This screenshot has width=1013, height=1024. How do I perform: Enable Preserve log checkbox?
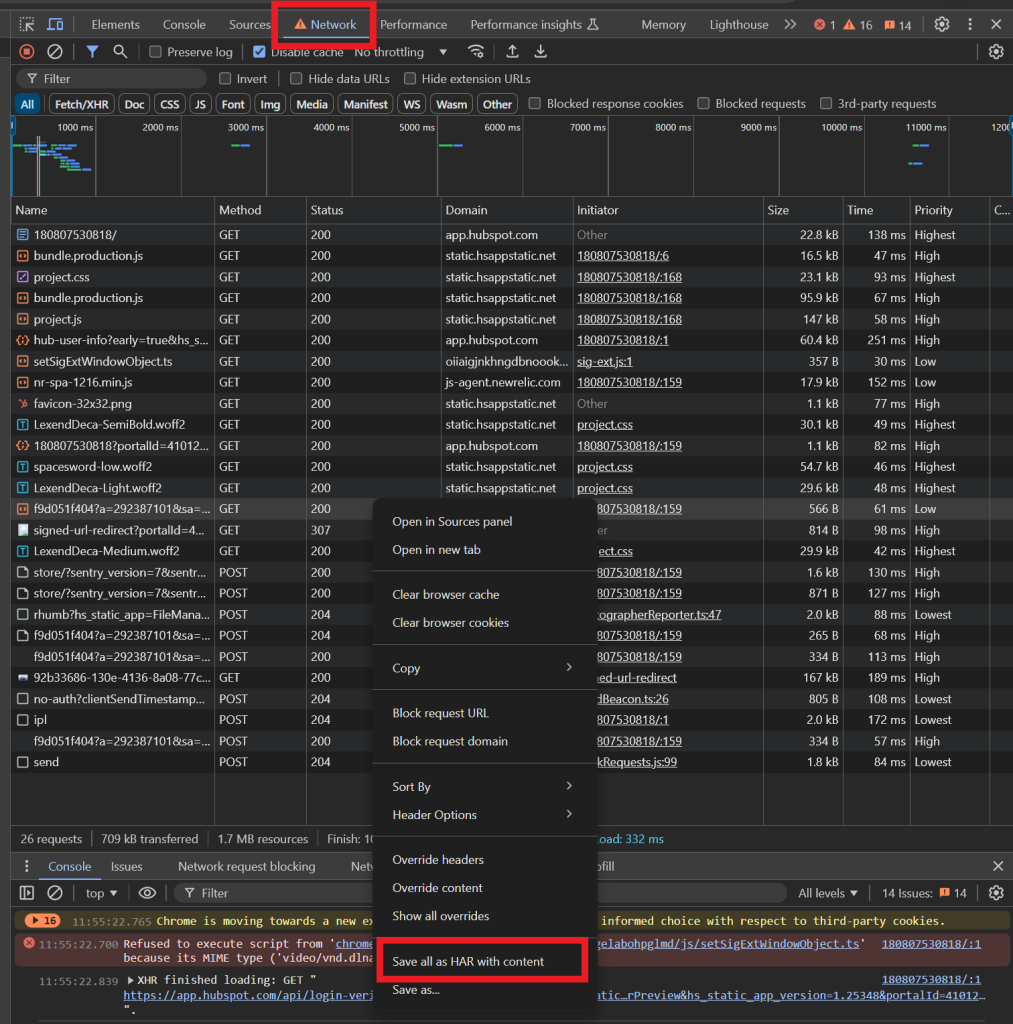[155, 52]
